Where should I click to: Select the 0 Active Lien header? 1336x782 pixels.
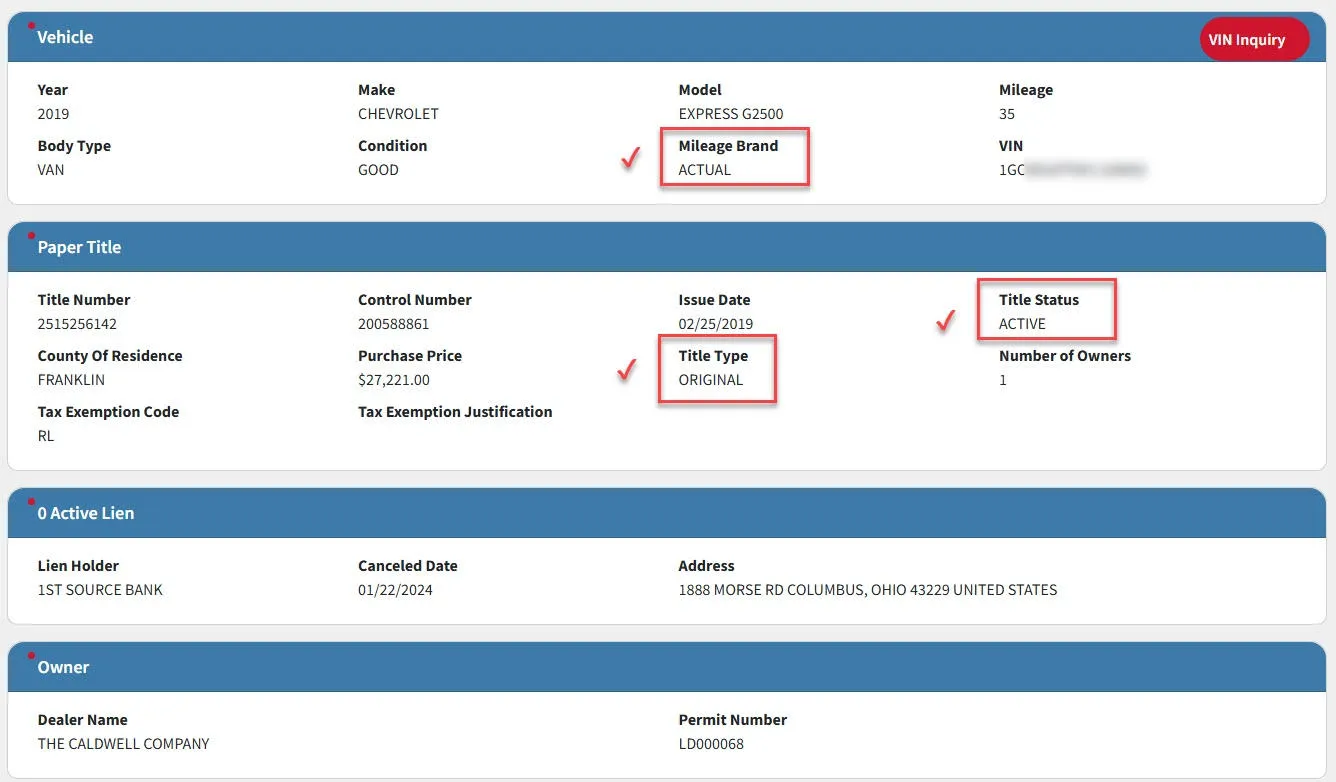[667, 513]
